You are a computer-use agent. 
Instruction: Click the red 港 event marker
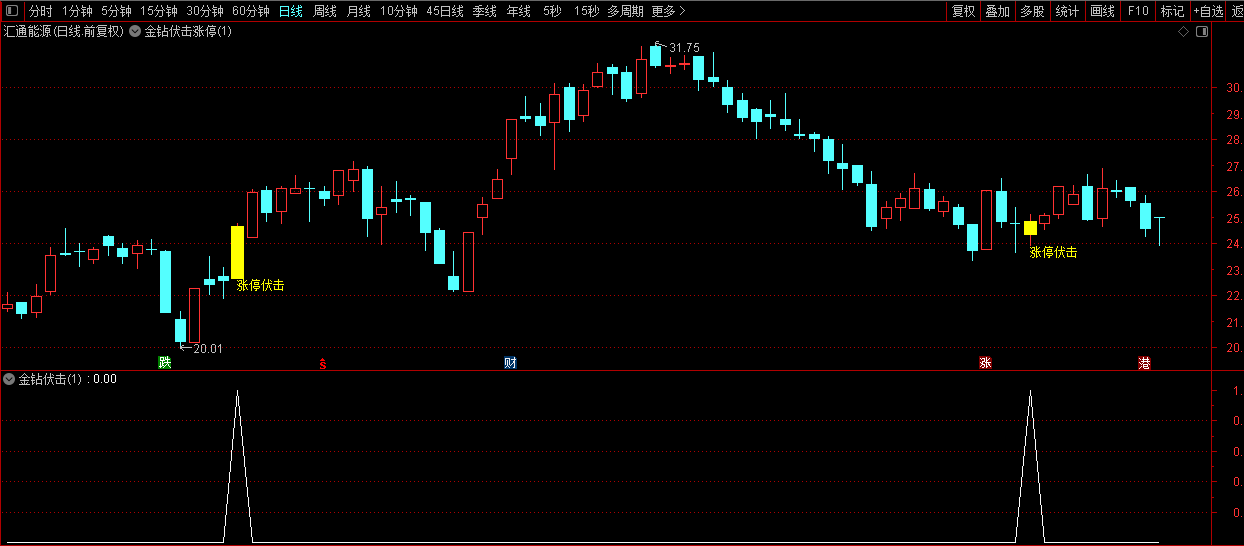(x=1144, y=363)
